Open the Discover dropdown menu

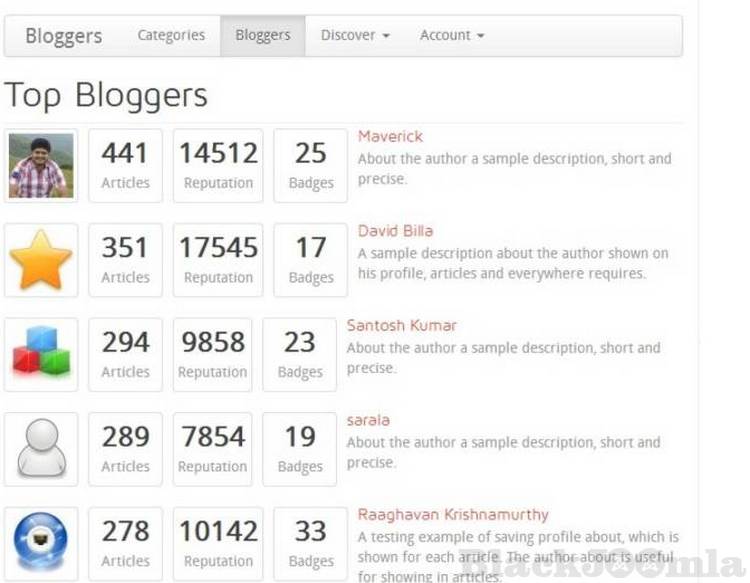[x=355, y=35]
